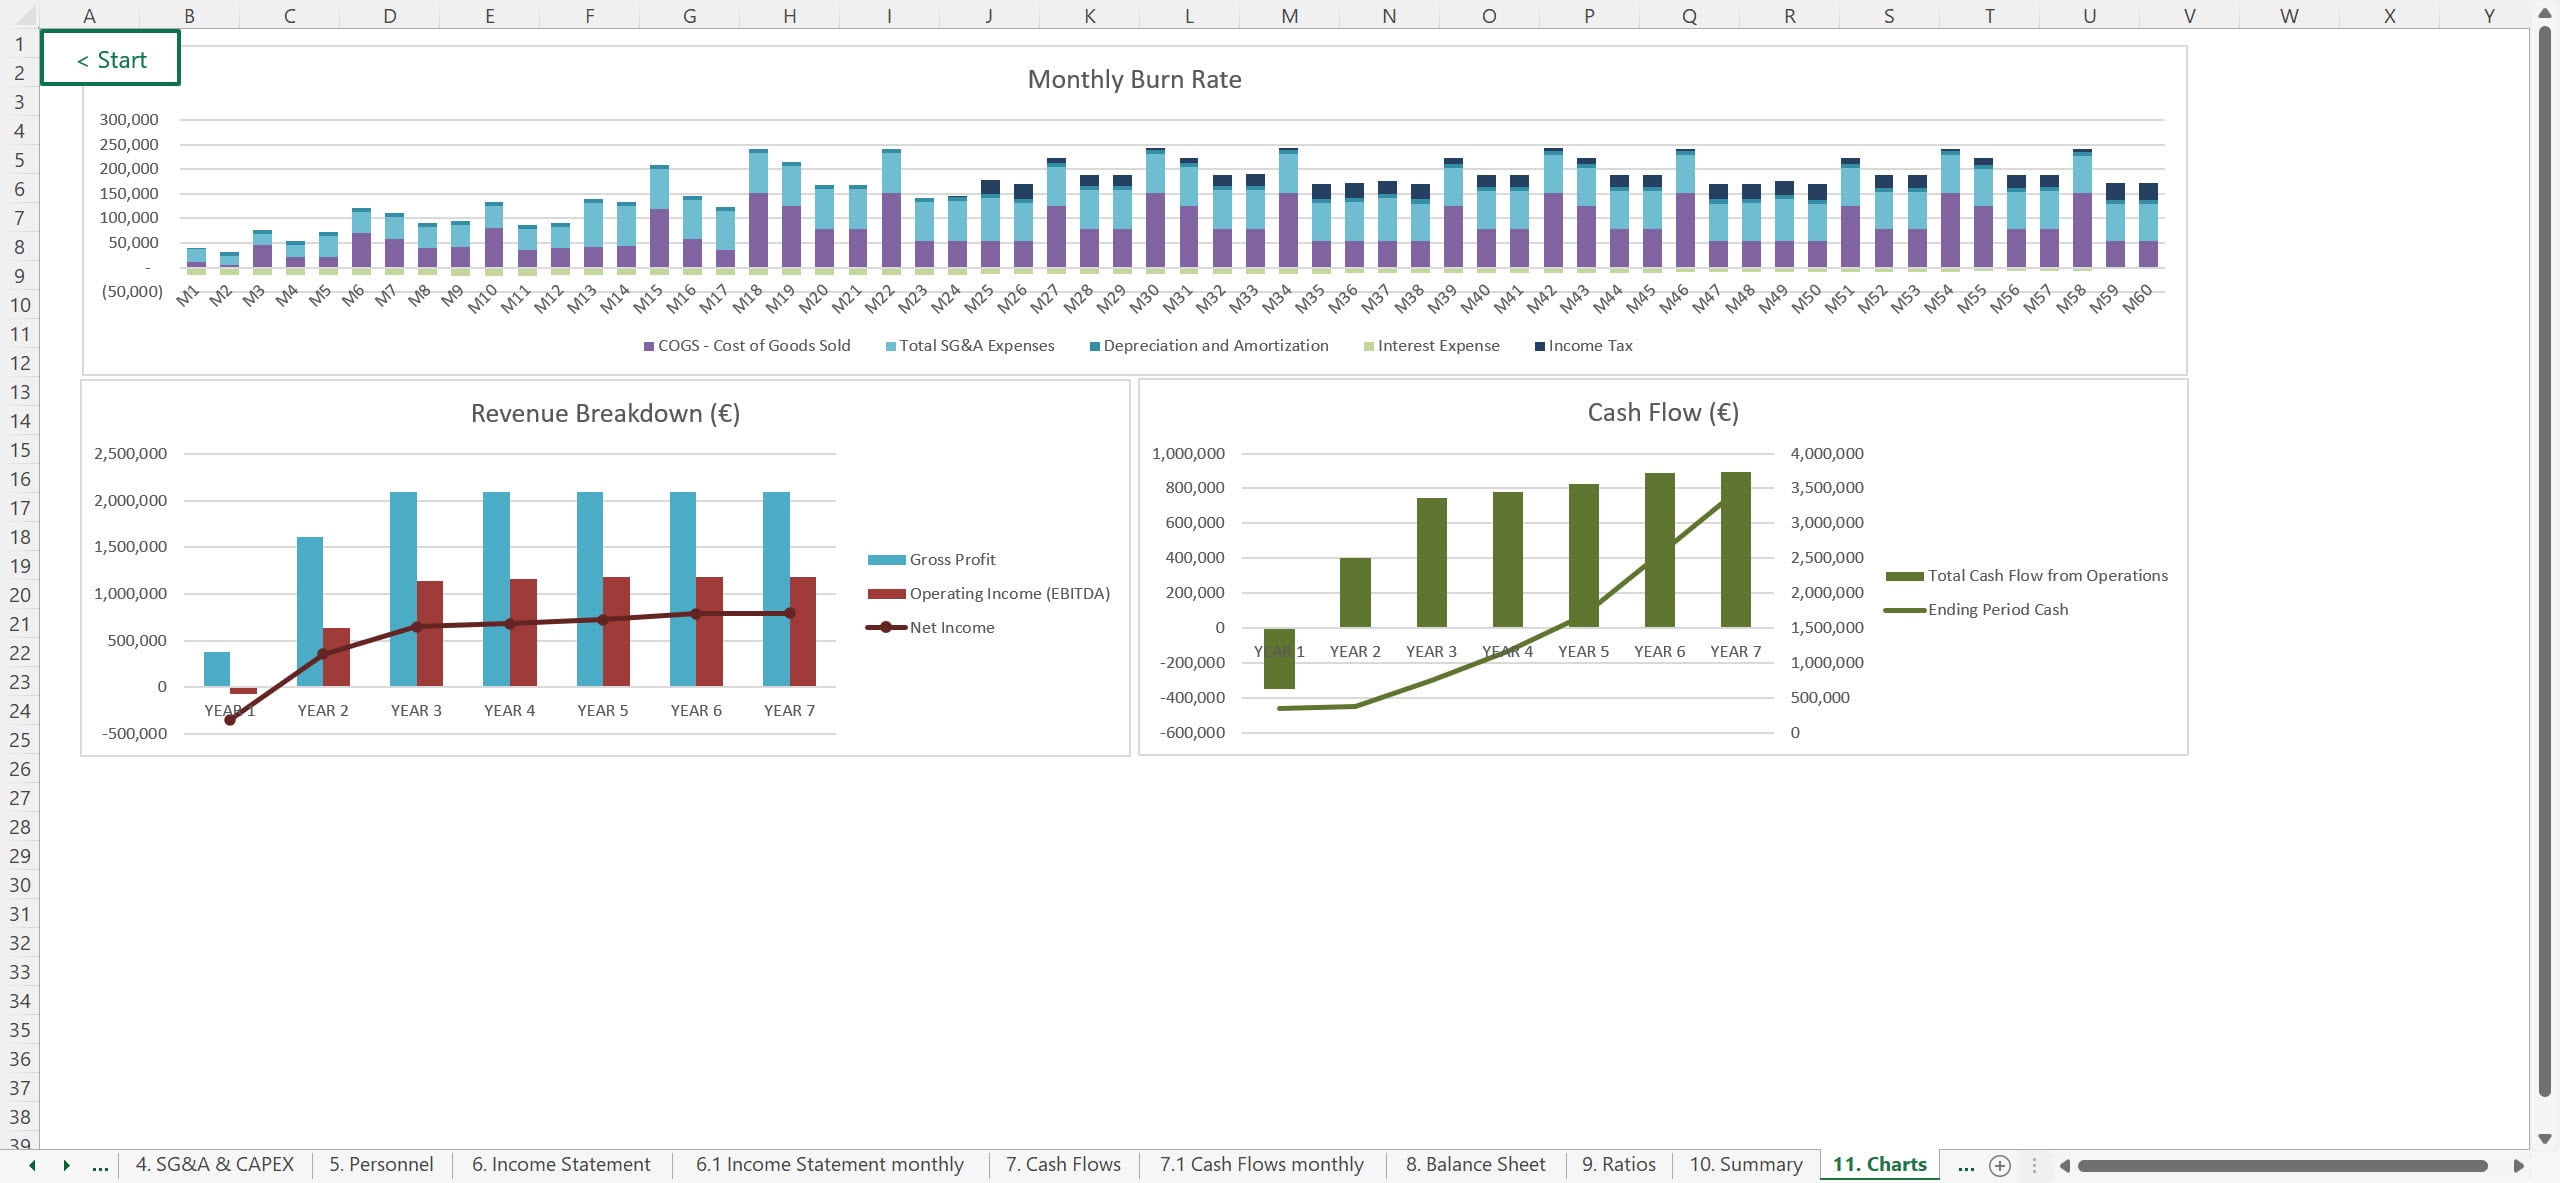Click the Income Tax legend color swatch
Screen dimensions: 2560x1183
point(1540,346)
